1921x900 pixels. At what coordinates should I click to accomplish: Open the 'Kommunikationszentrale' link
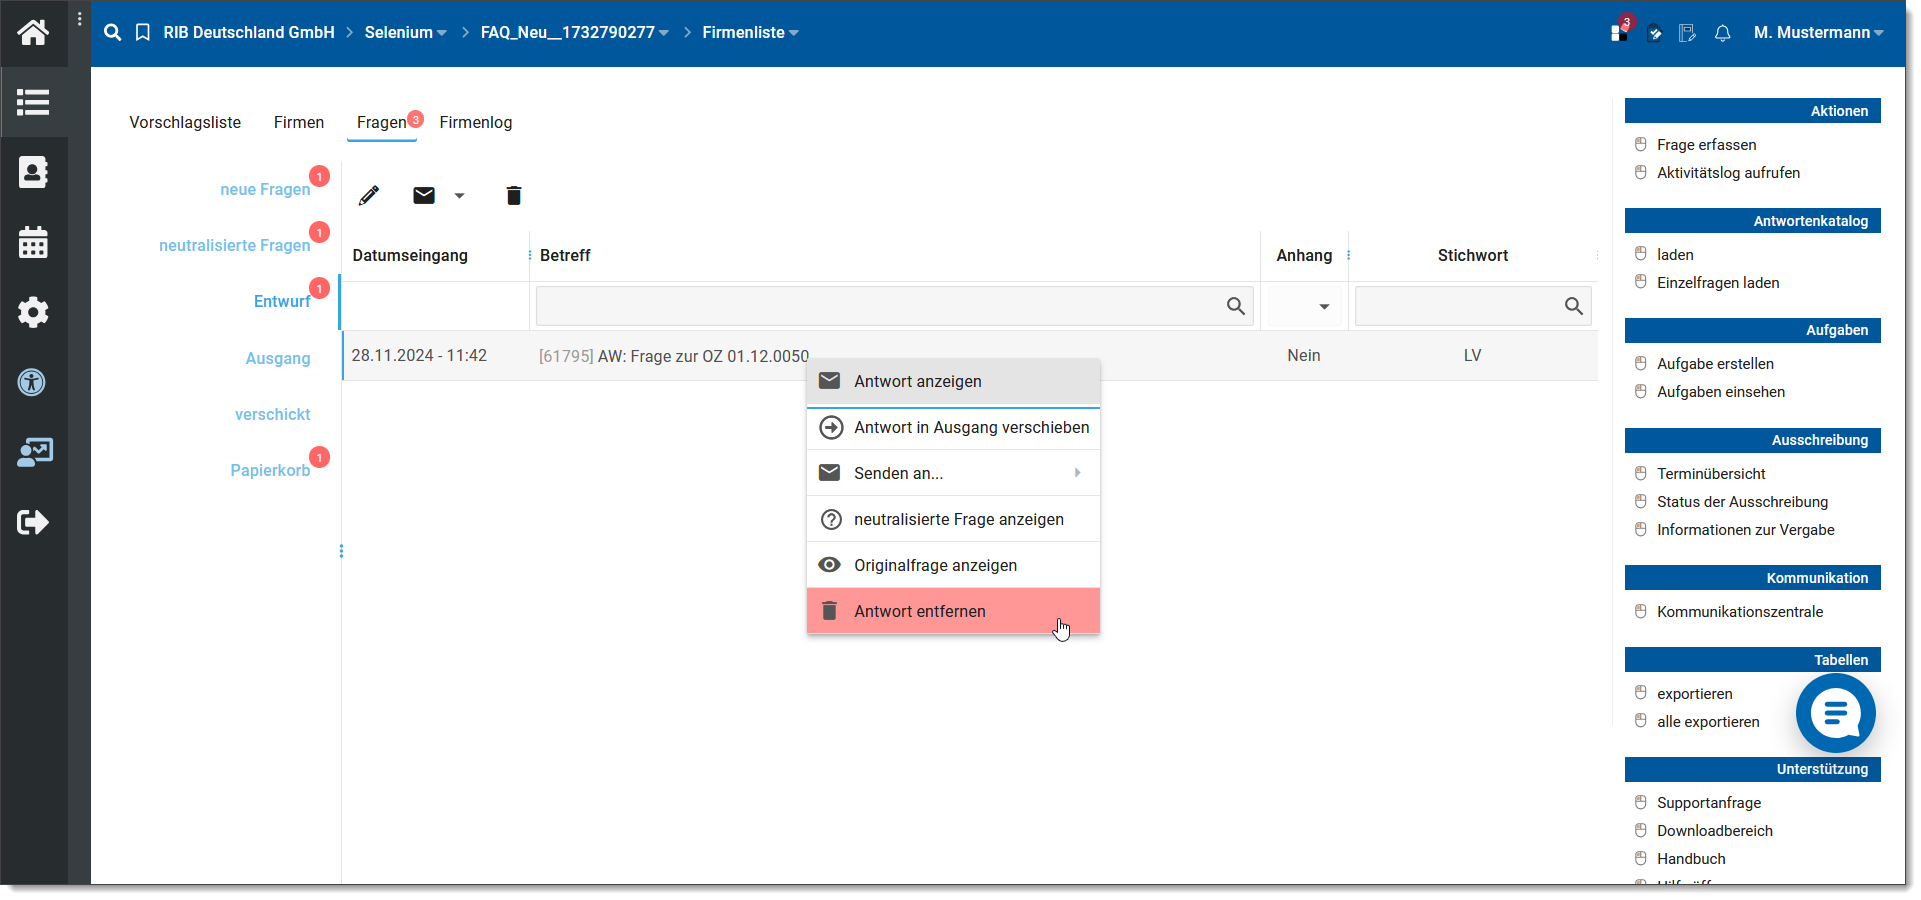(1739, 612)
